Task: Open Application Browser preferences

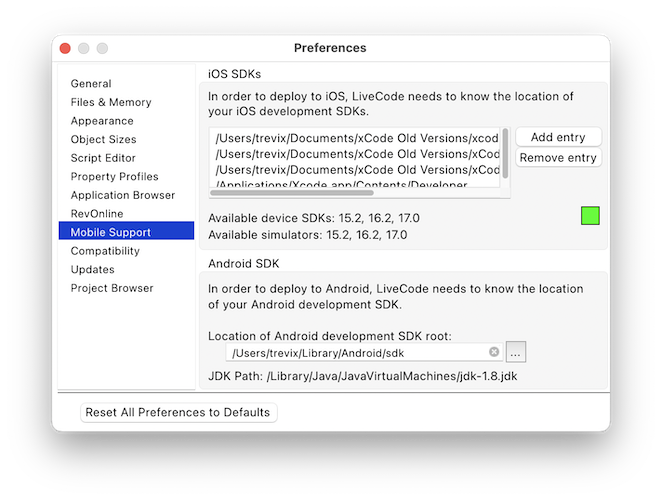Action: 122,195
